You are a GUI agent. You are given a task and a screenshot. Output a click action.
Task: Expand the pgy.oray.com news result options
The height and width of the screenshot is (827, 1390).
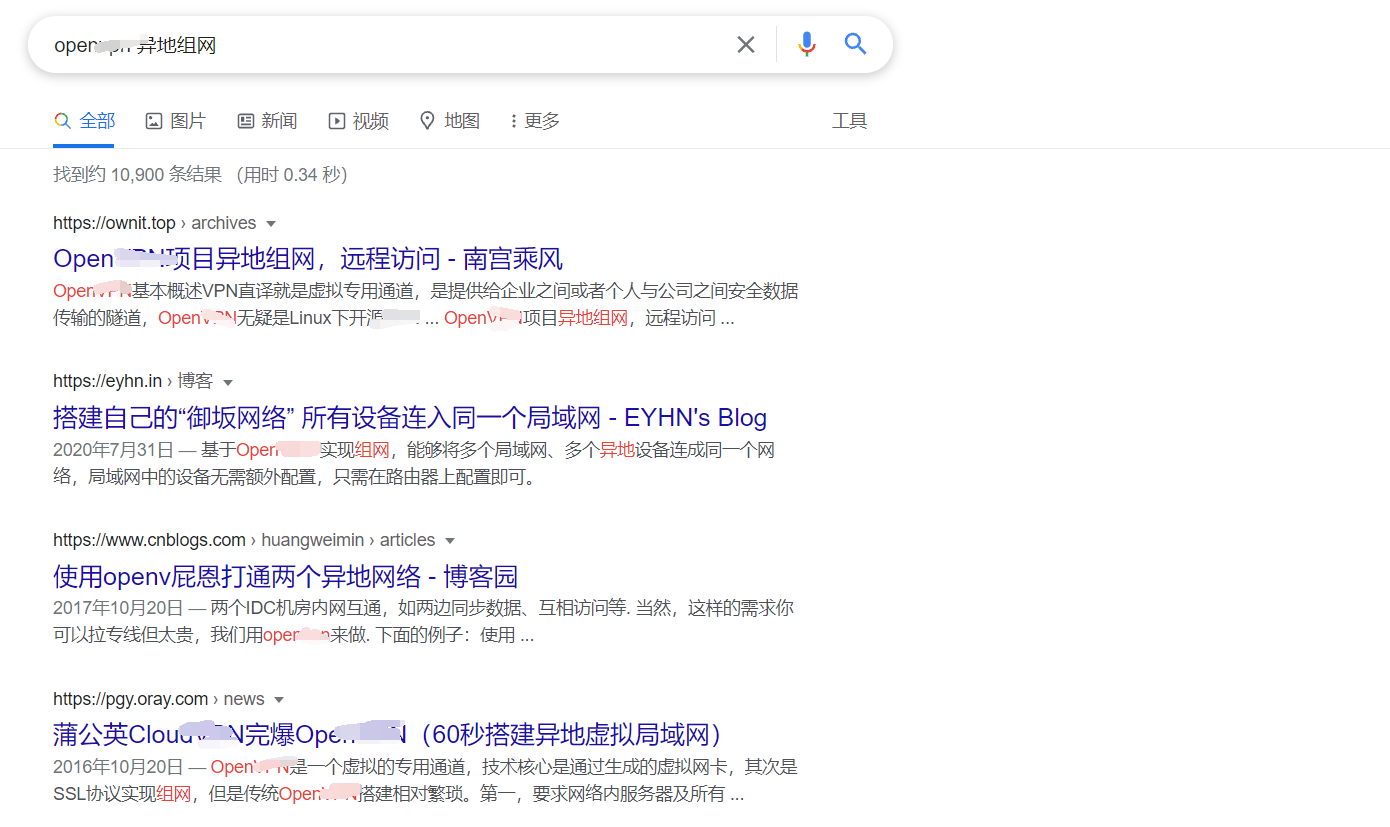pyautogui.click(x=280, y=698)
